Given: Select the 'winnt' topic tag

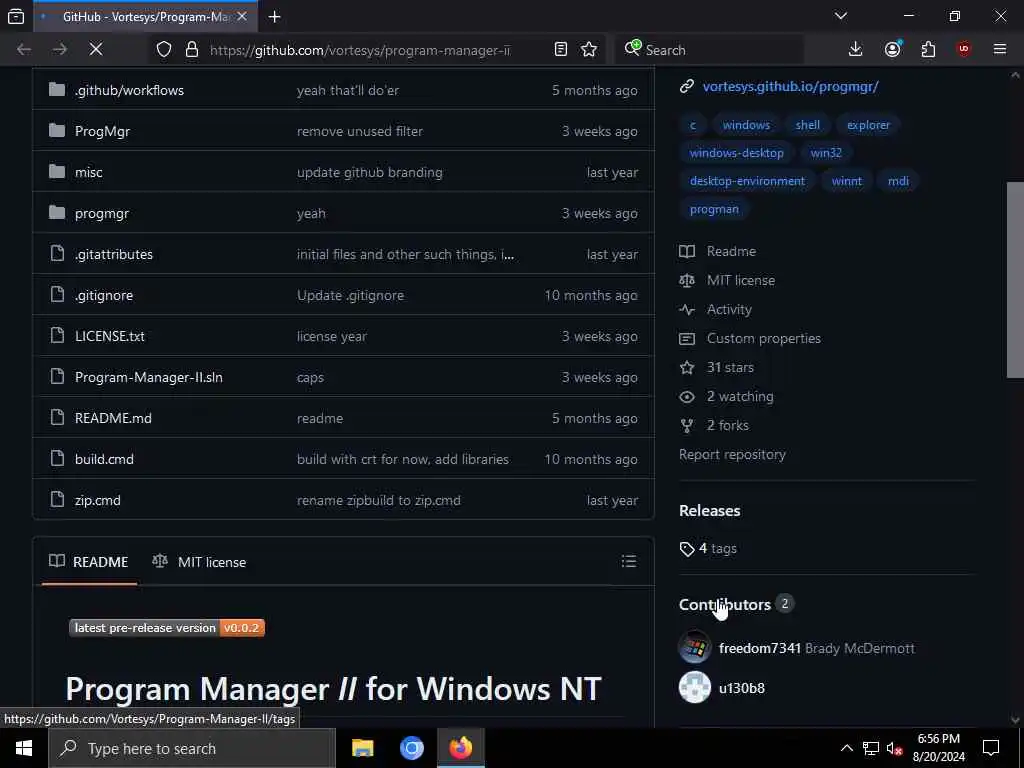Looking at the screenshot, I should pyautogui.click(x=847, y=181).
